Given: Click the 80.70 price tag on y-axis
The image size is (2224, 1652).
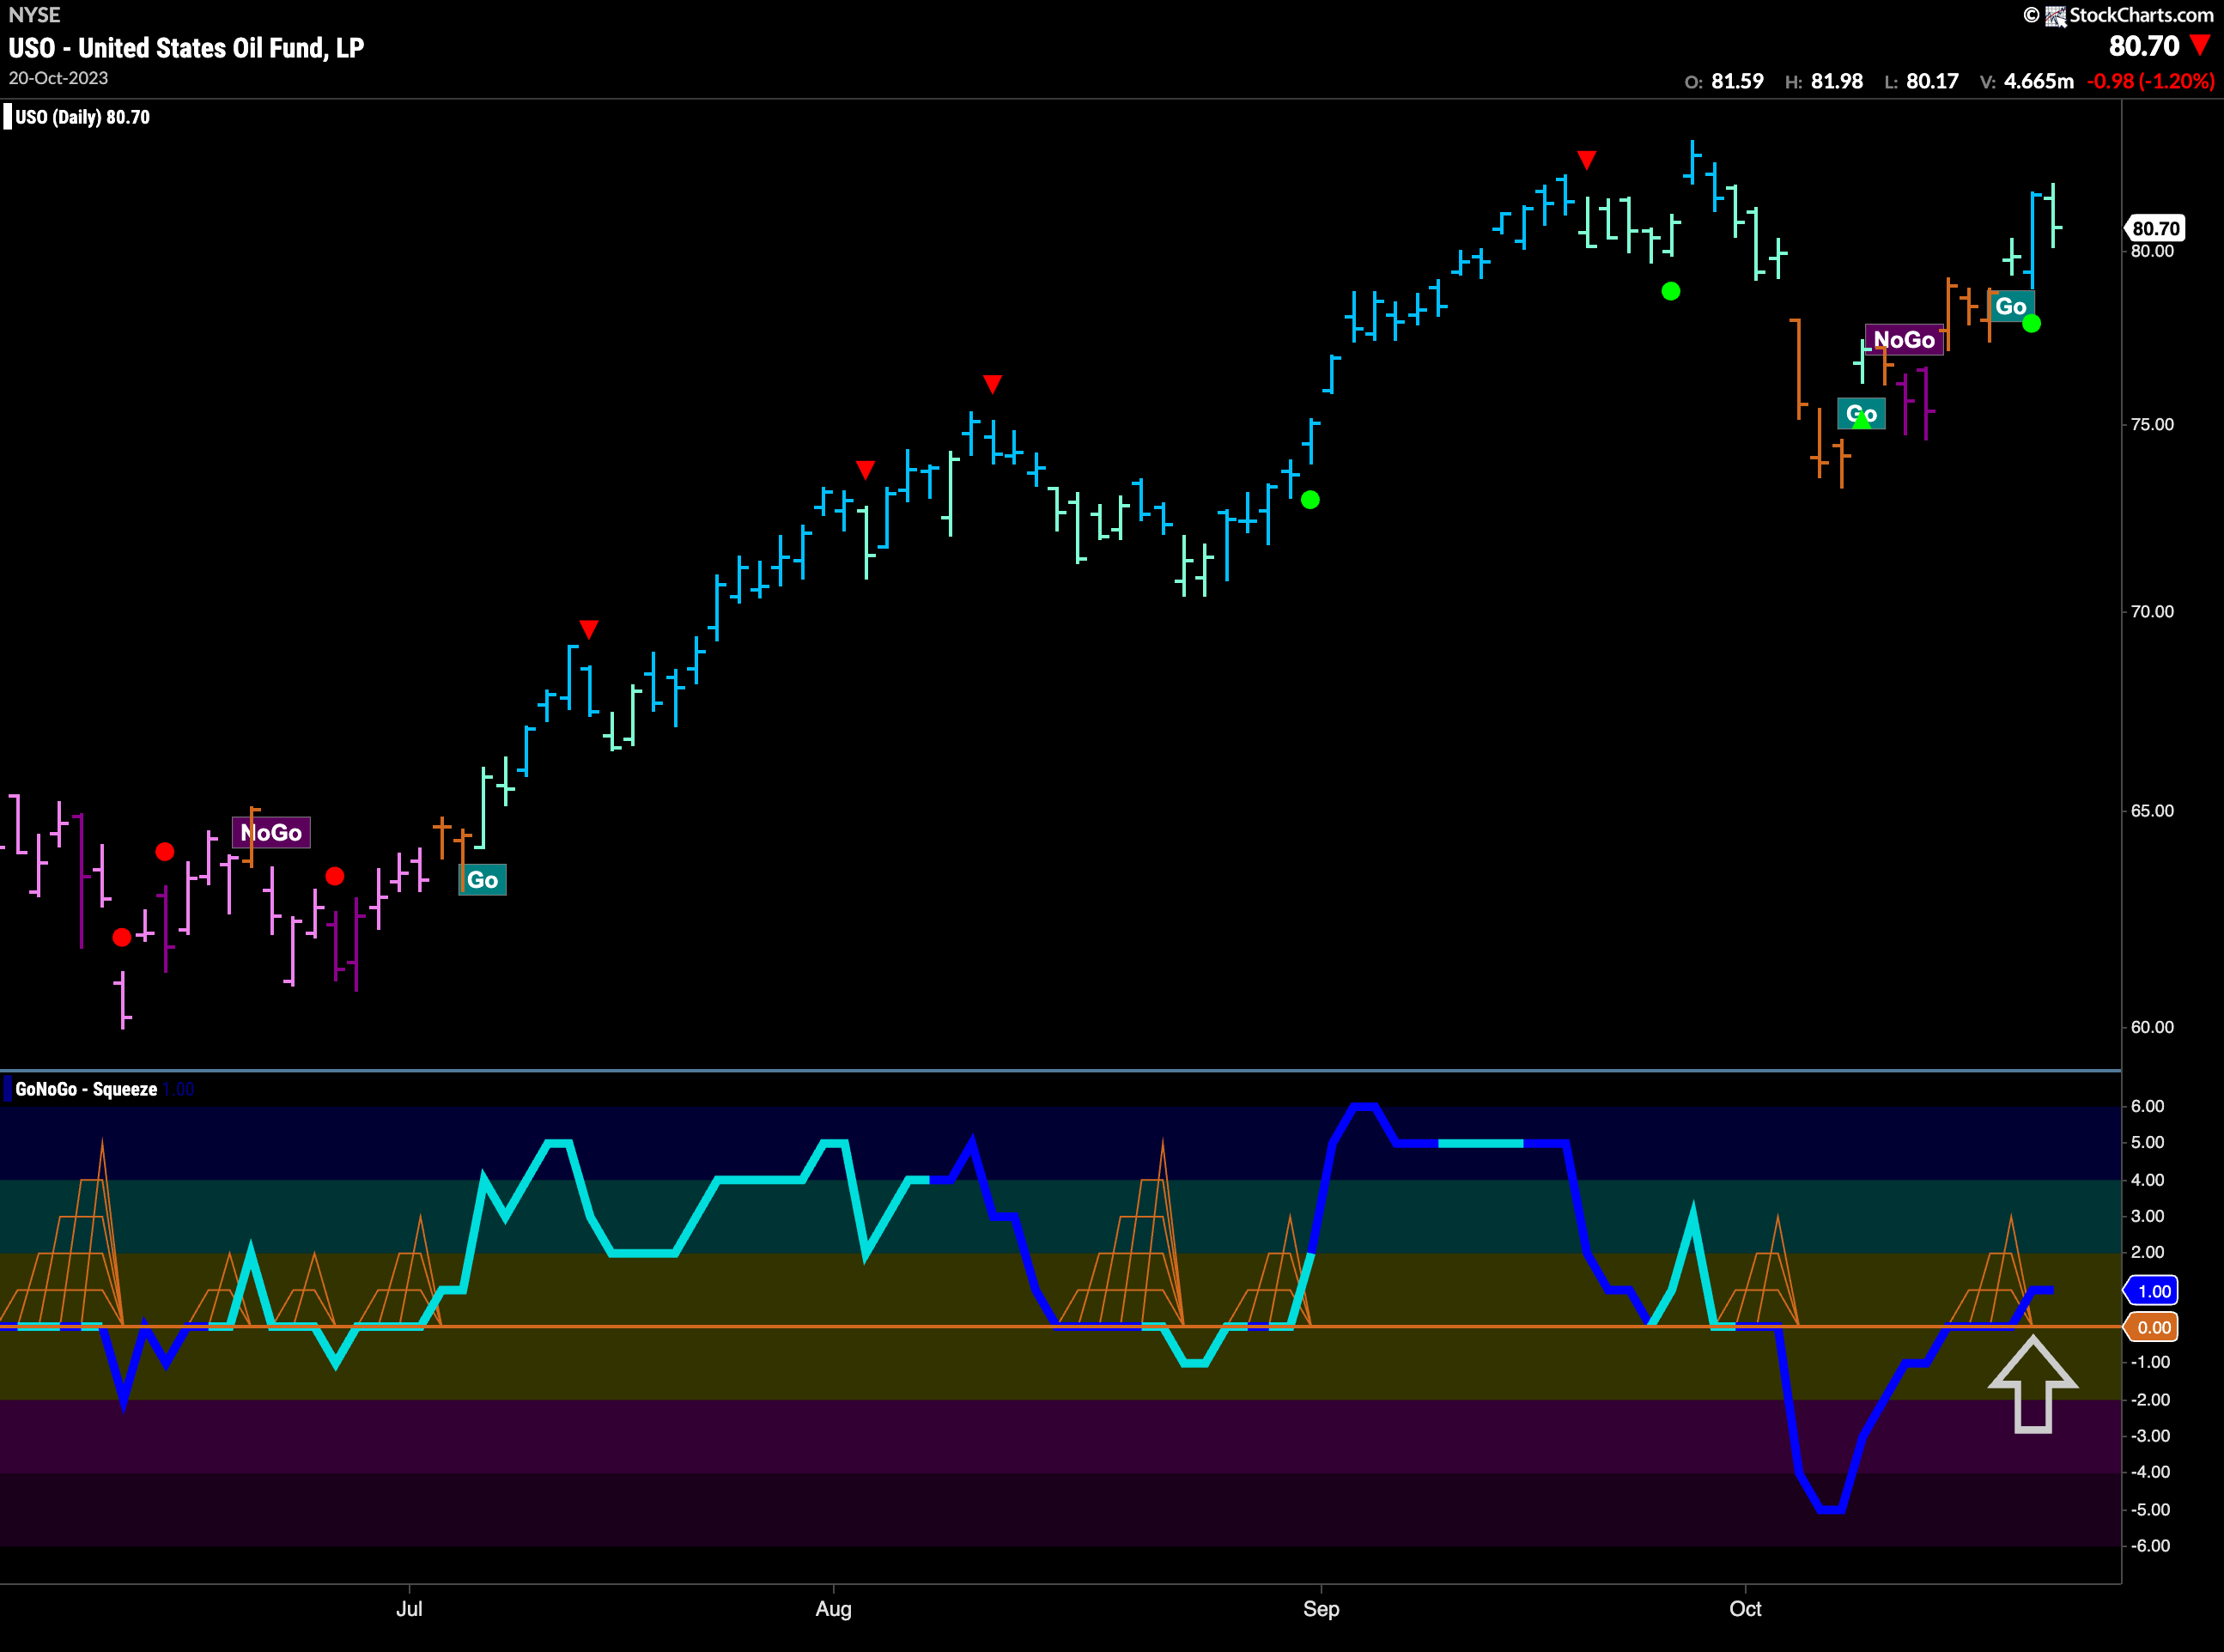Looking at the screenshot, I should [x=2155, y=228].
